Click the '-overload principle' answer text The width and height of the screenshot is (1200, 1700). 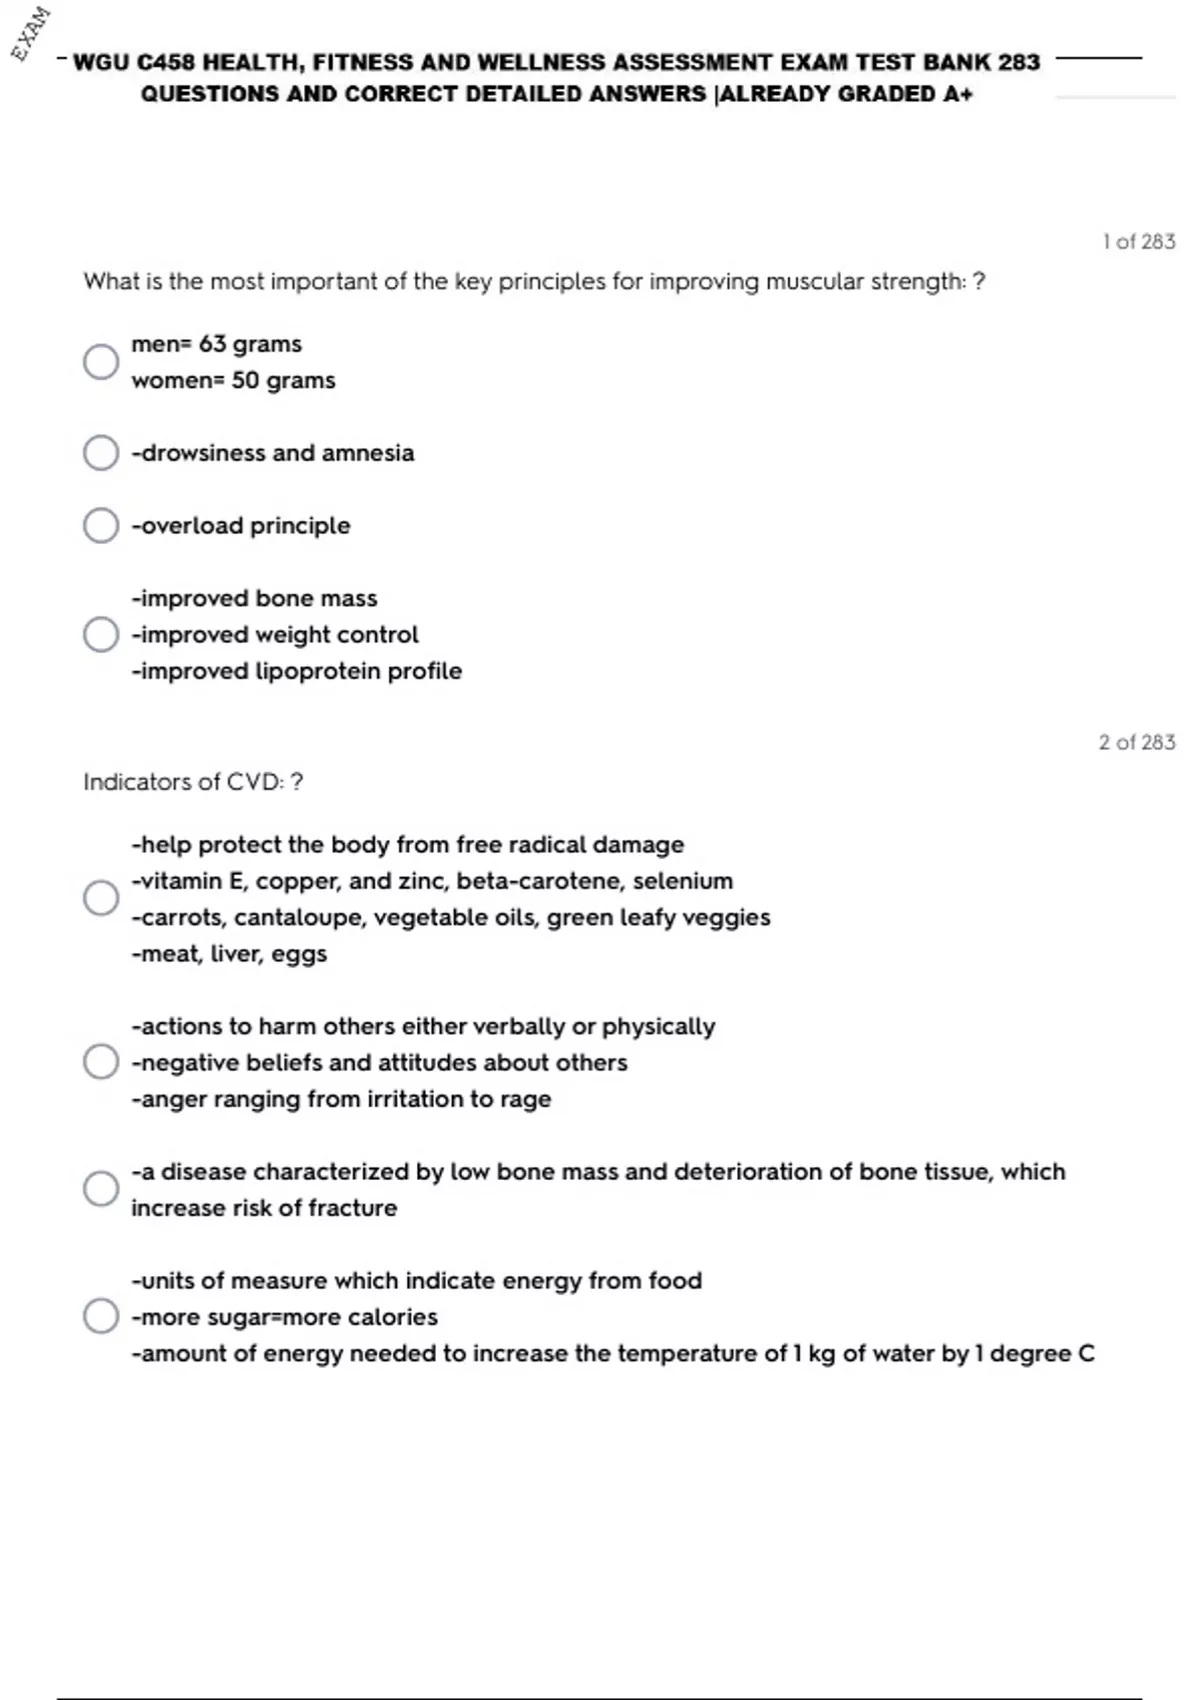[241, 526]
